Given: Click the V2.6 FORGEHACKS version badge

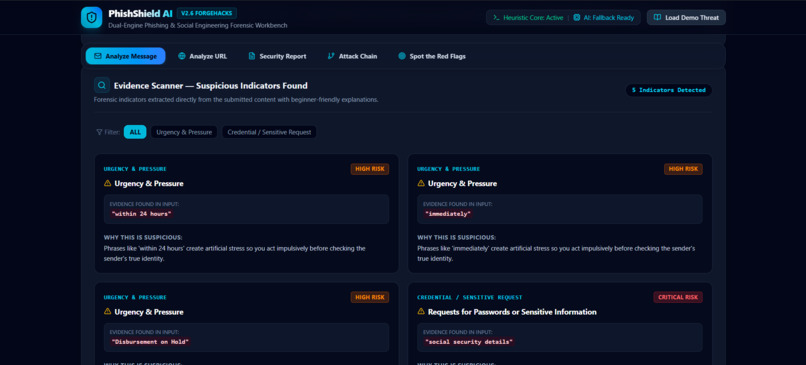Looking at the screenshot, I should [207, 13].
